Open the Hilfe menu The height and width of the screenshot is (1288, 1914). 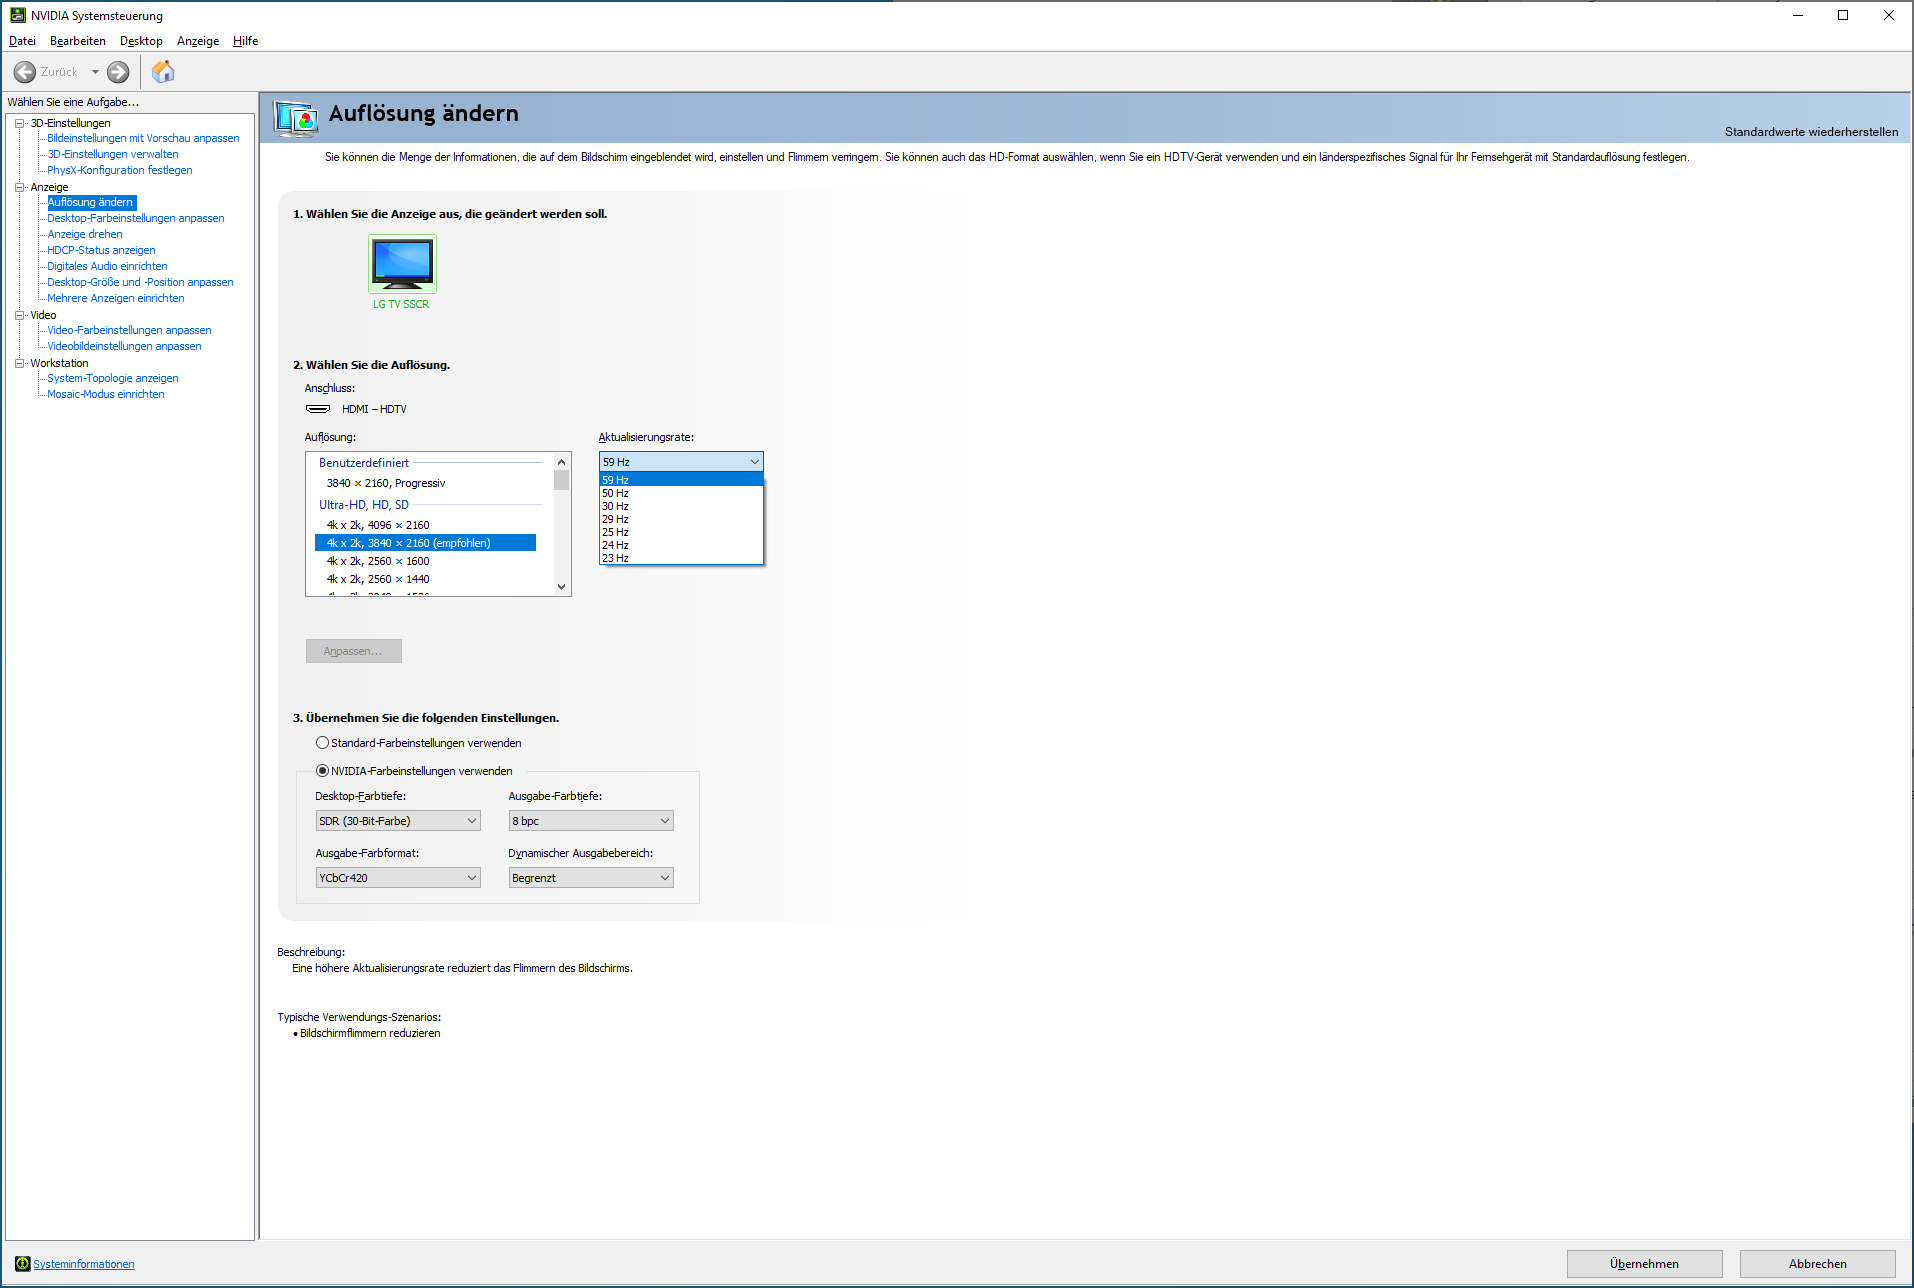[246, 41]
